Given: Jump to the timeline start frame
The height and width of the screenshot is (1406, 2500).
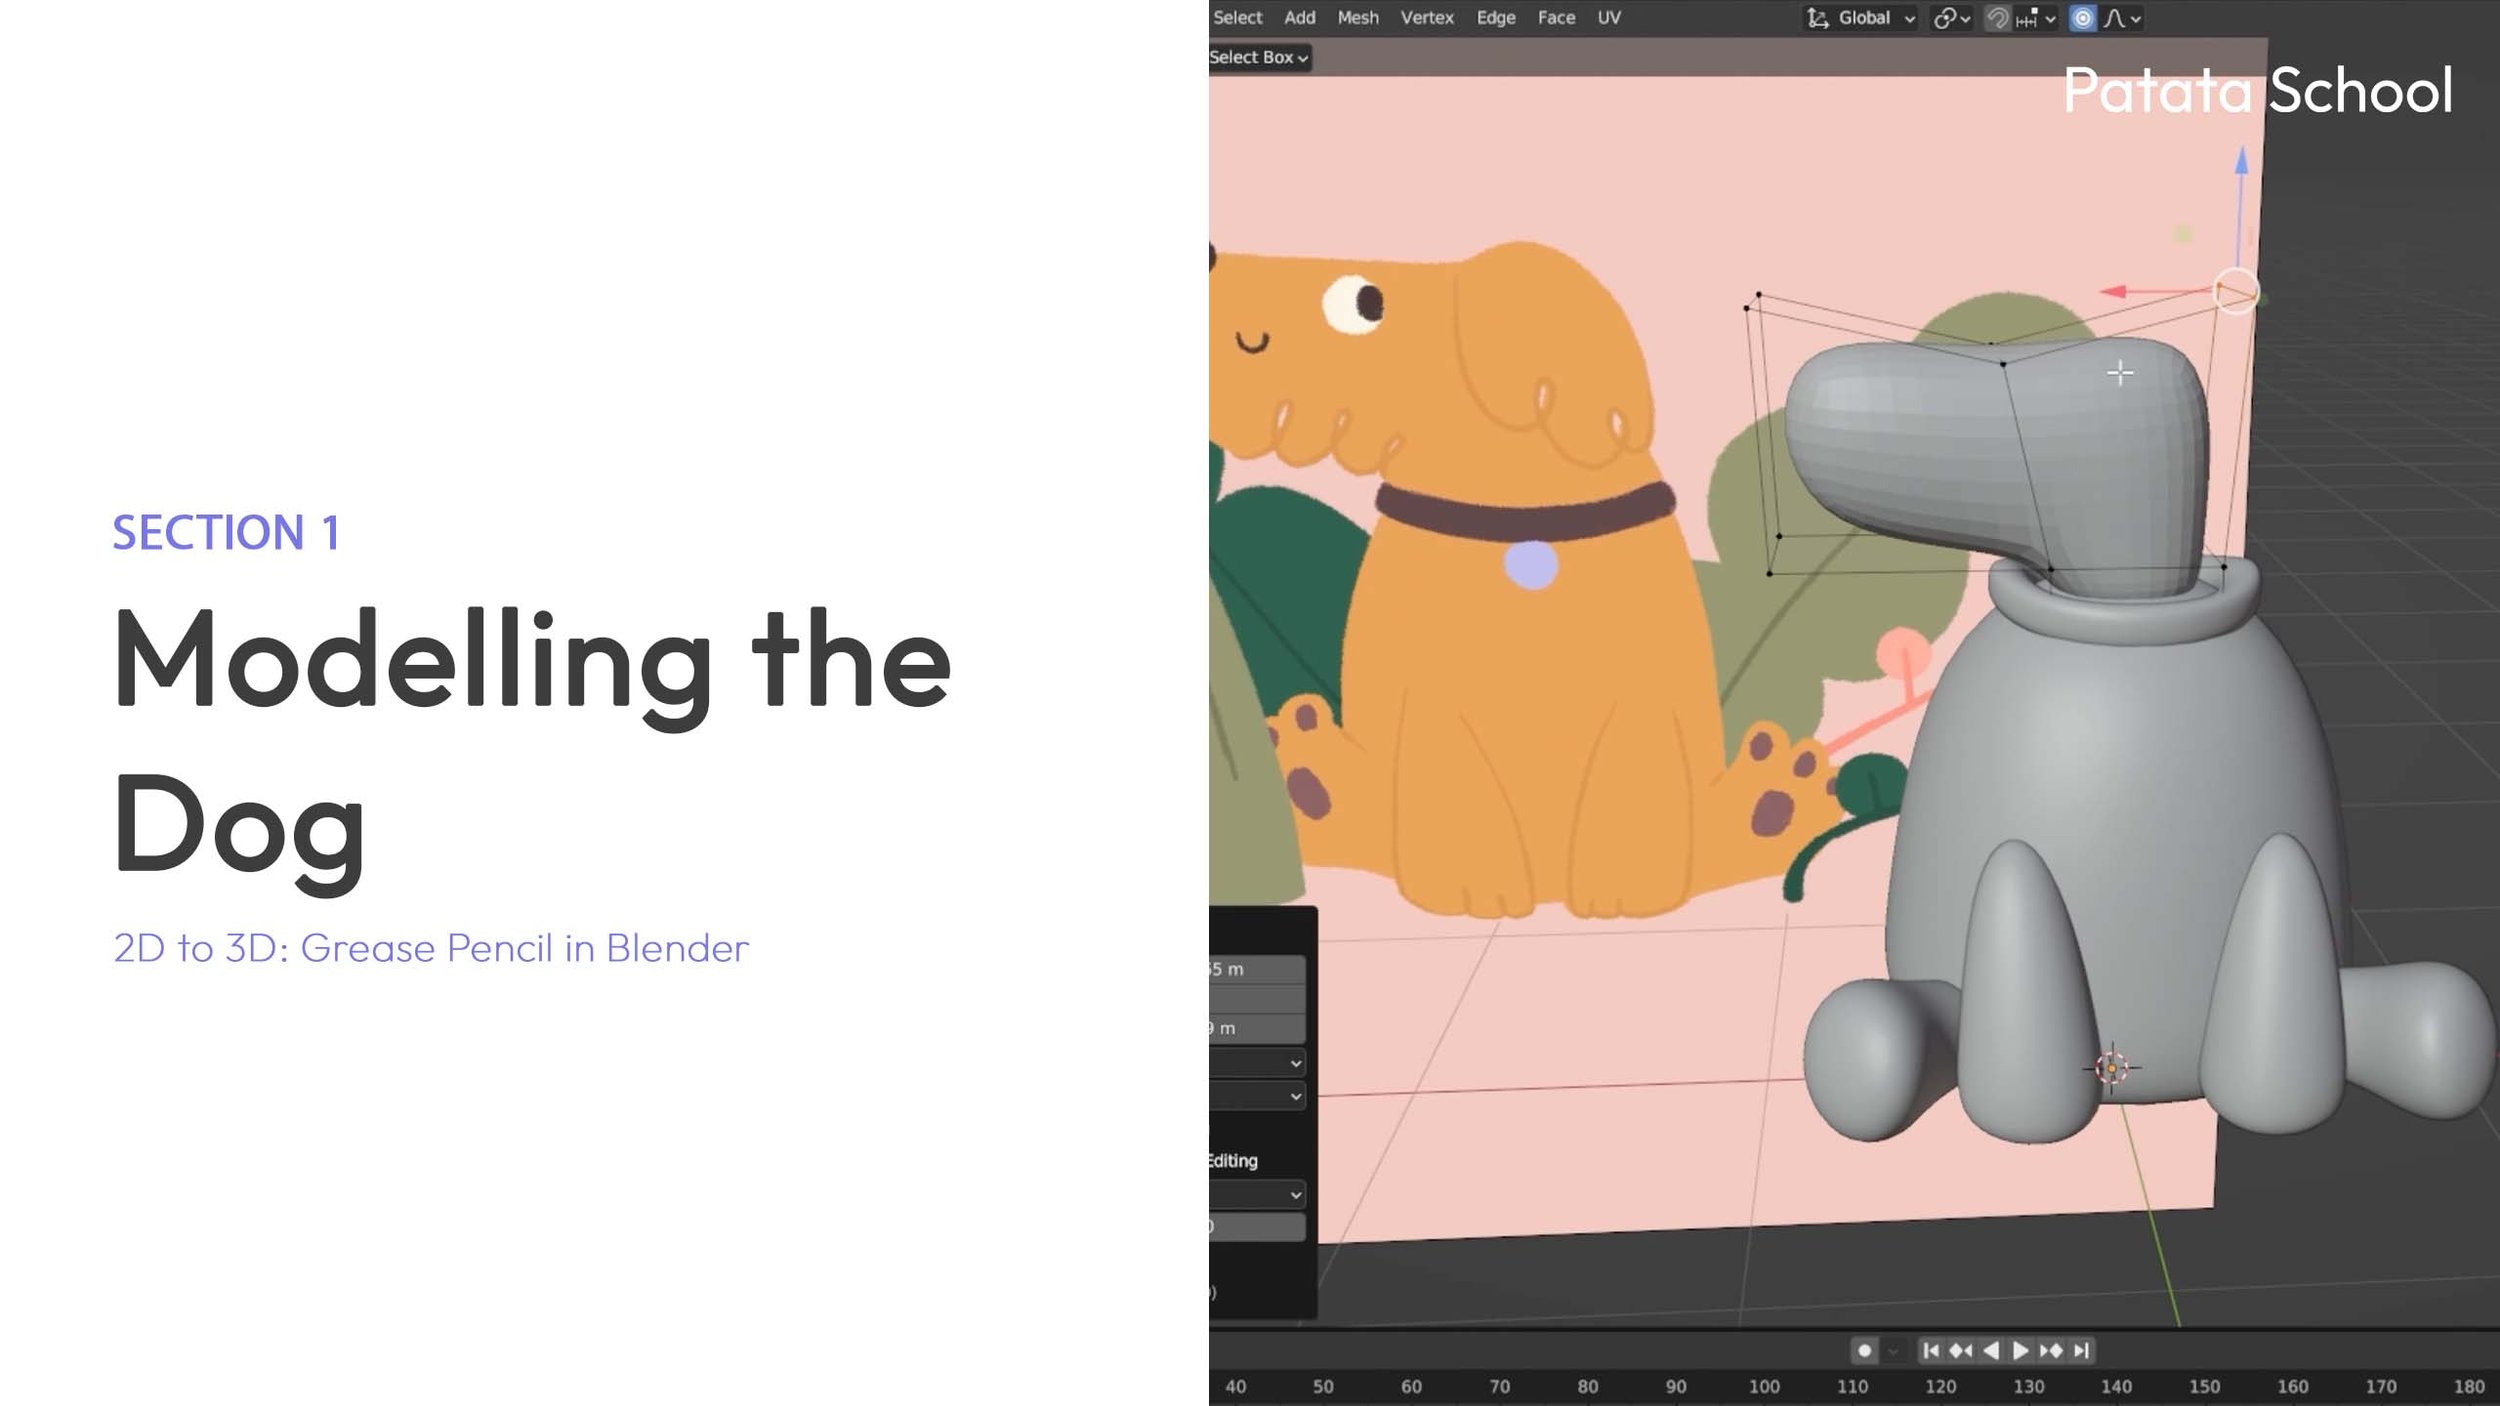Looking at the screenshot, I should point(1931,1351).
